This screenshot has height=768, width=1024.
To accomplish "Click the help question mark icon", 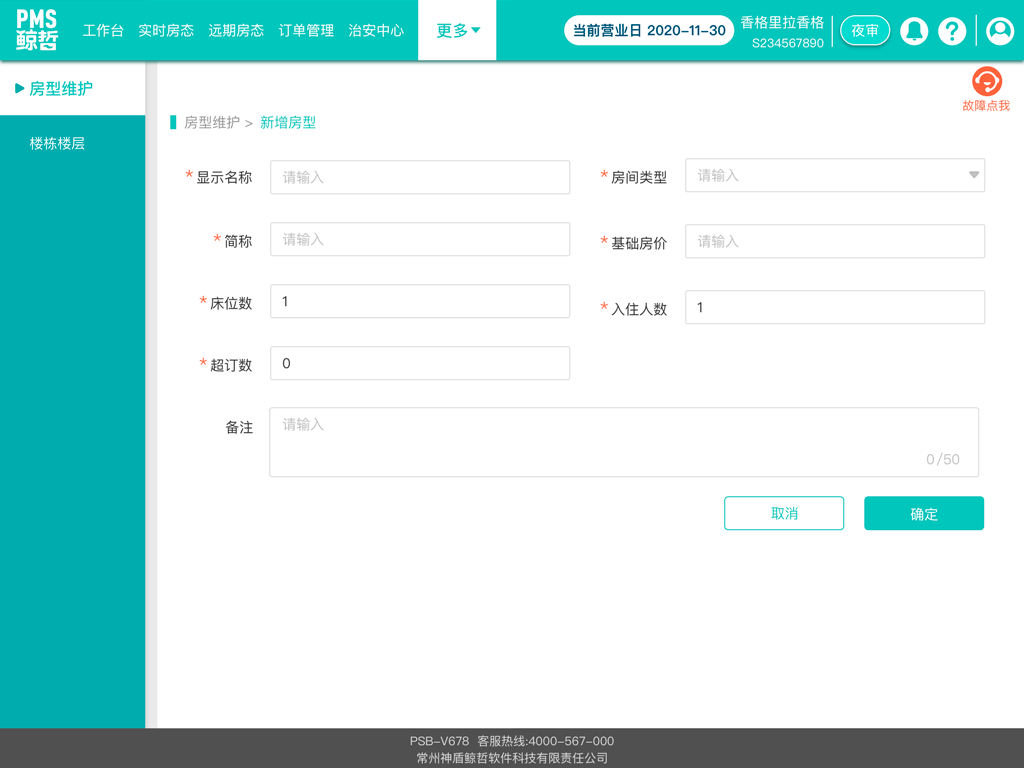I will (952, 31).
